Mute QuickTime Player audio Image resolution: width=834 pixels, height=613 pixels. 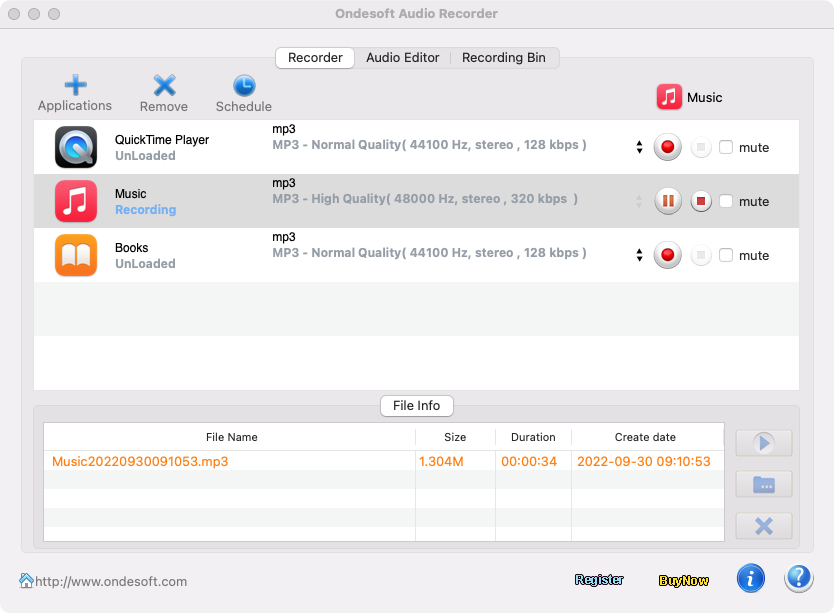coord(725,147)
